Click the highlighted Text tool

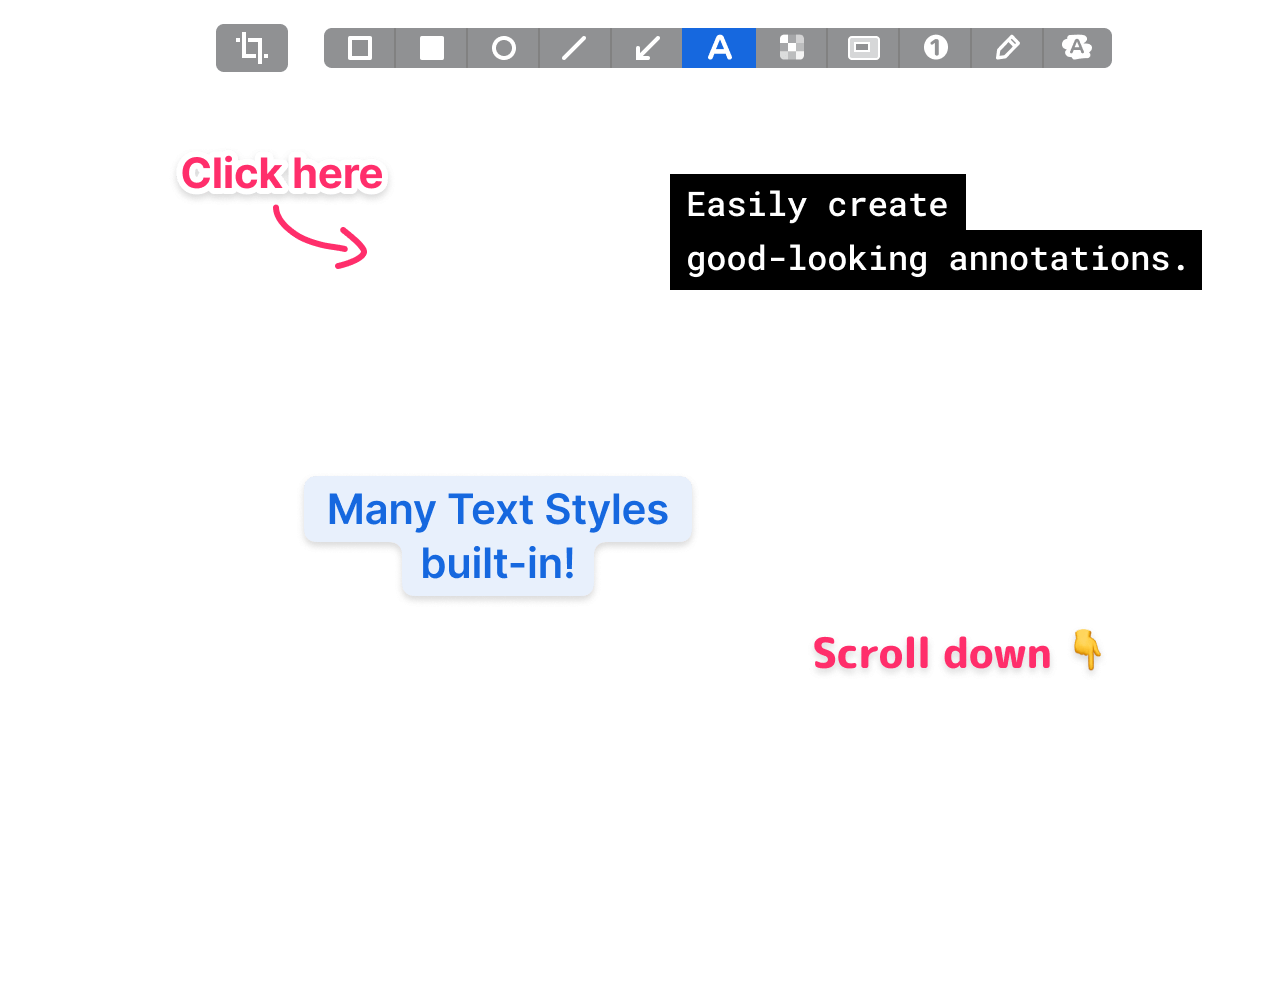click(x=719, y=48)
